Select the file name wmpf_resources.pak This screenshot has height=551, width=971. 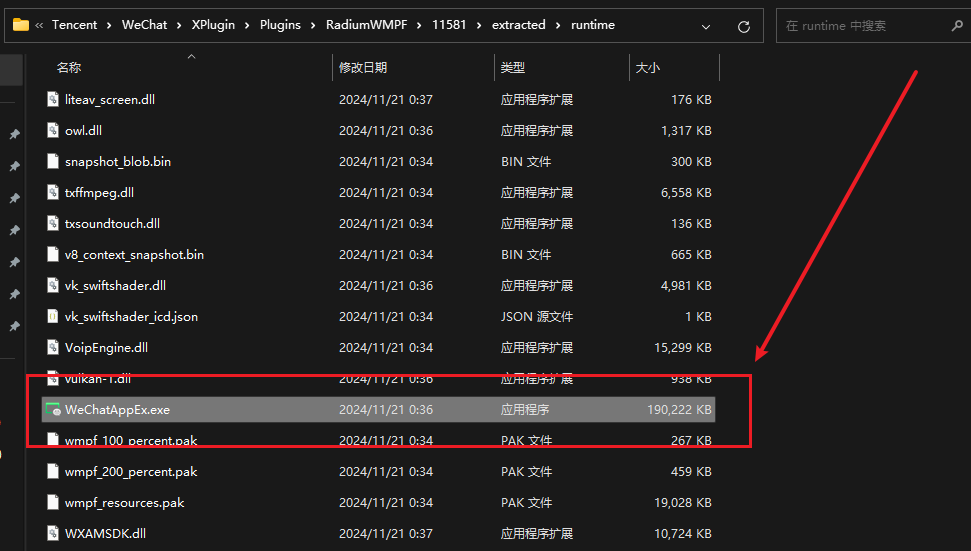click(x=124, y=502)
